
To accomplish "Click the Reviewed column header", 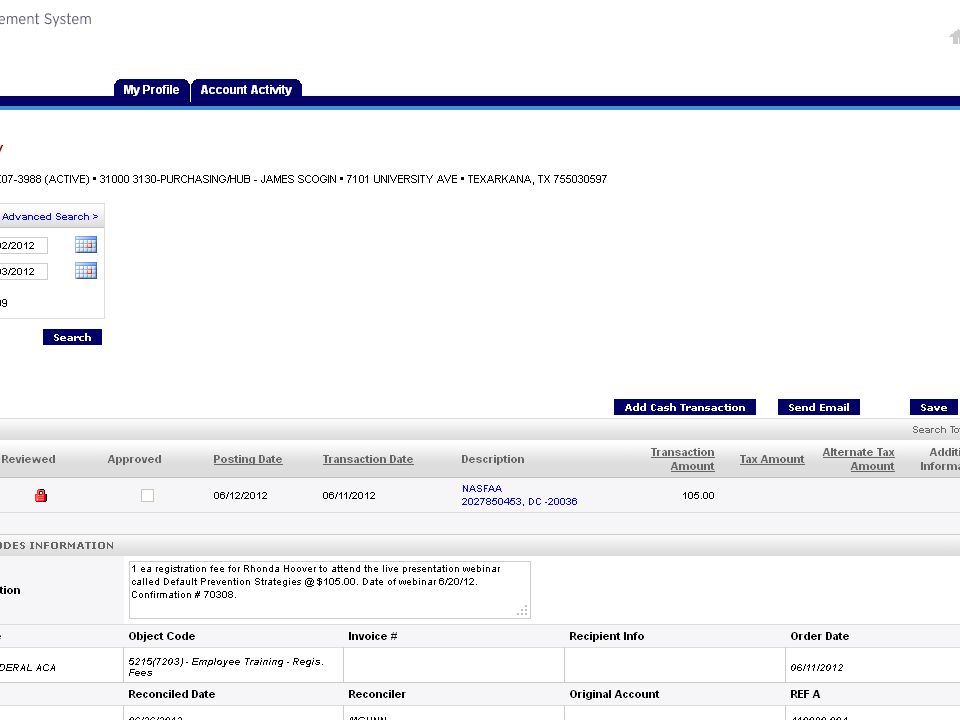I will coord(28,459).
